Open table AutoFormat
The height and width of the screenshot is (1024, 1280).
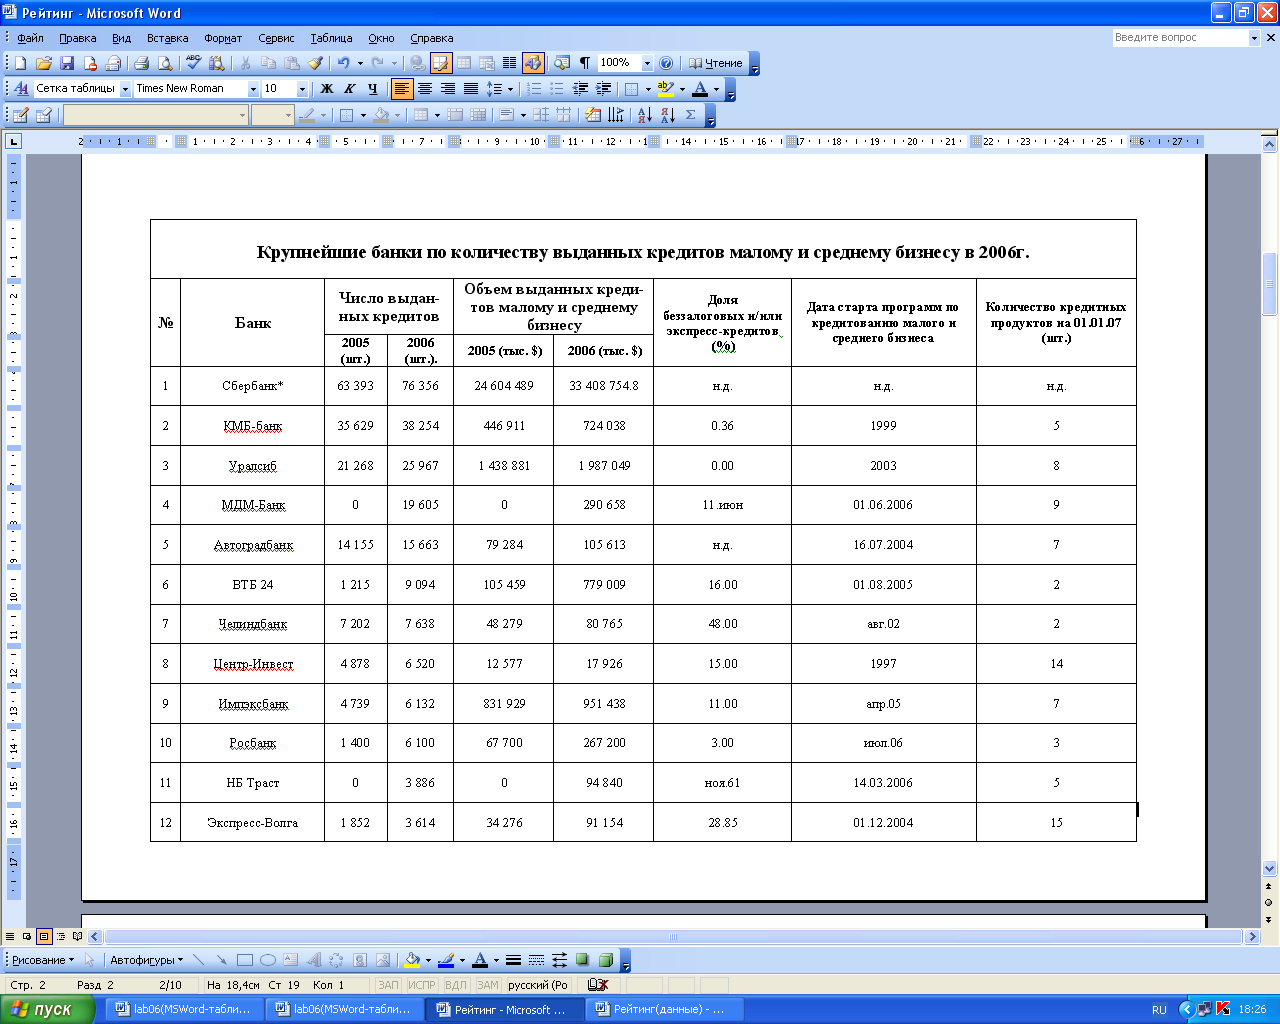point(592,115)
